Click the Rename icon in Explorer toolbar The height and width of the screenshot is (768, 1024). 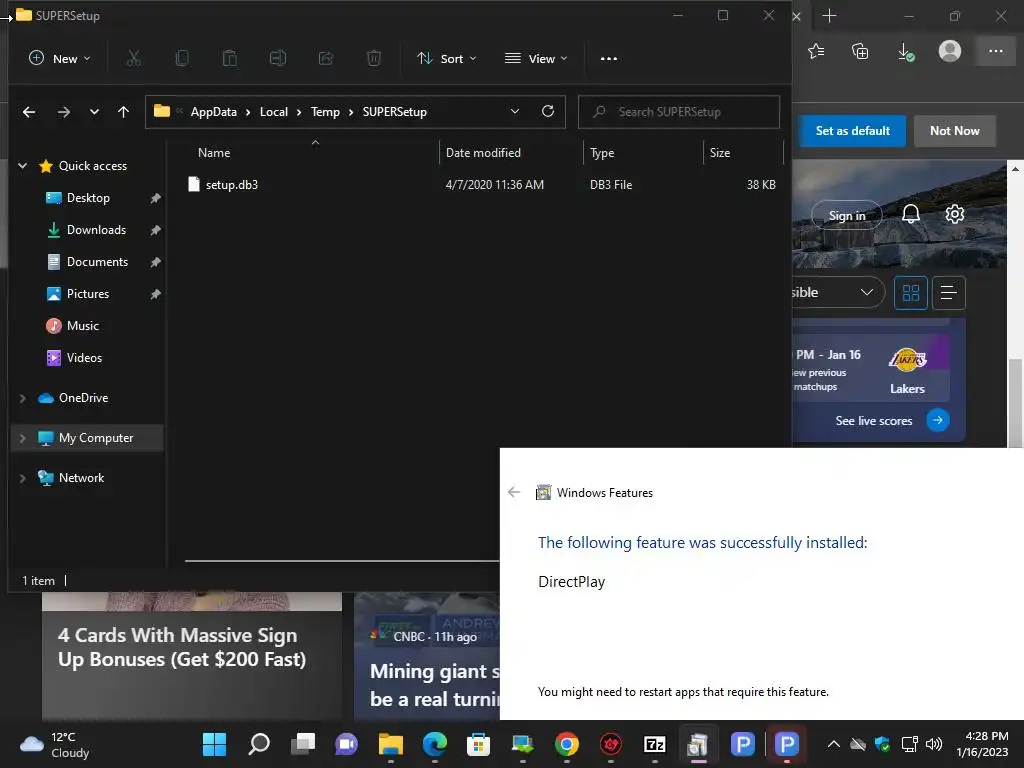(x=278, y=59)
